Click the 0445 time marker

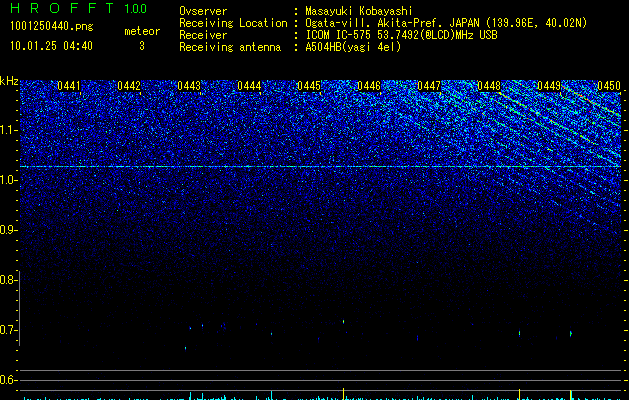coord(309,86)
